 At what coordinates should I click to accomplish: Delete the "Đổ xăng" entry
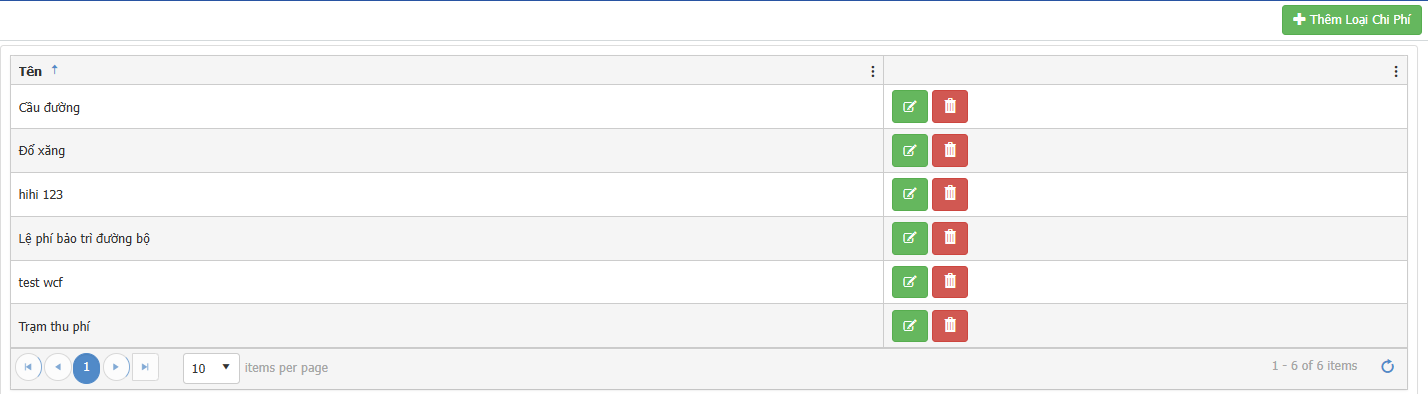[x=950, y=150]
